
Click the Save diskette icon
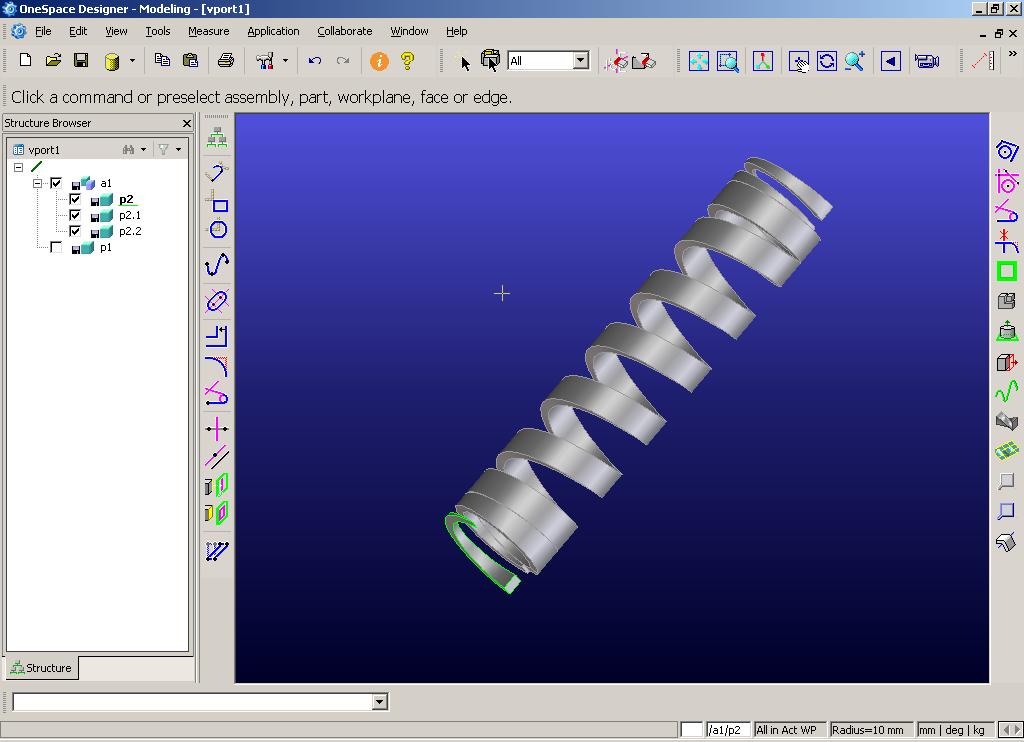[x=81, y=61]
